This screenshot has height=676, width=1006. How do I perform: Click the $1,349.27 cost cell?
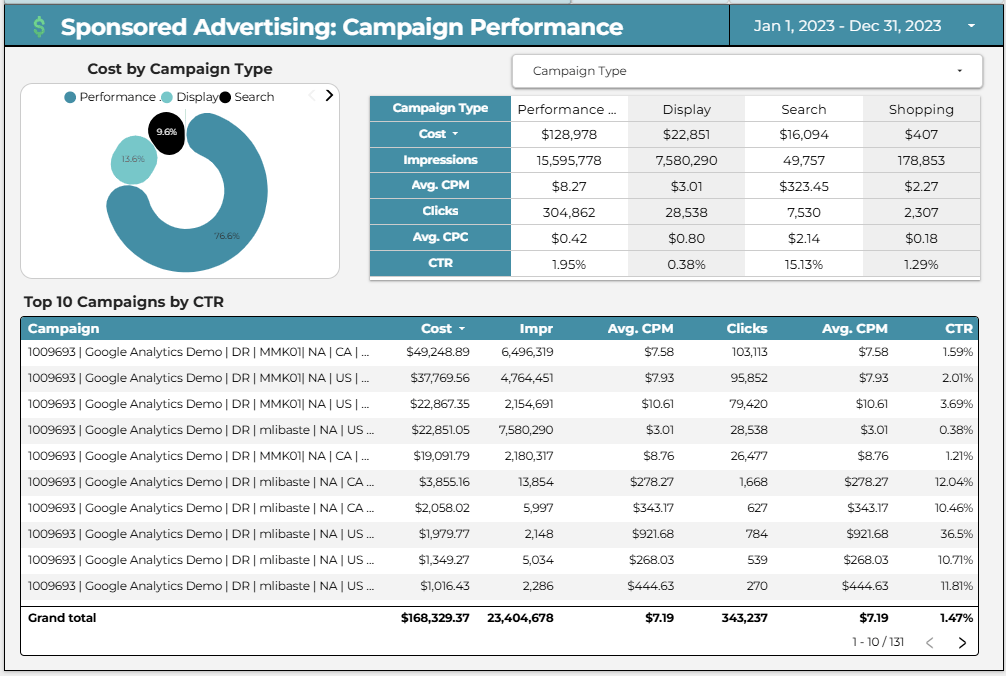443,560
